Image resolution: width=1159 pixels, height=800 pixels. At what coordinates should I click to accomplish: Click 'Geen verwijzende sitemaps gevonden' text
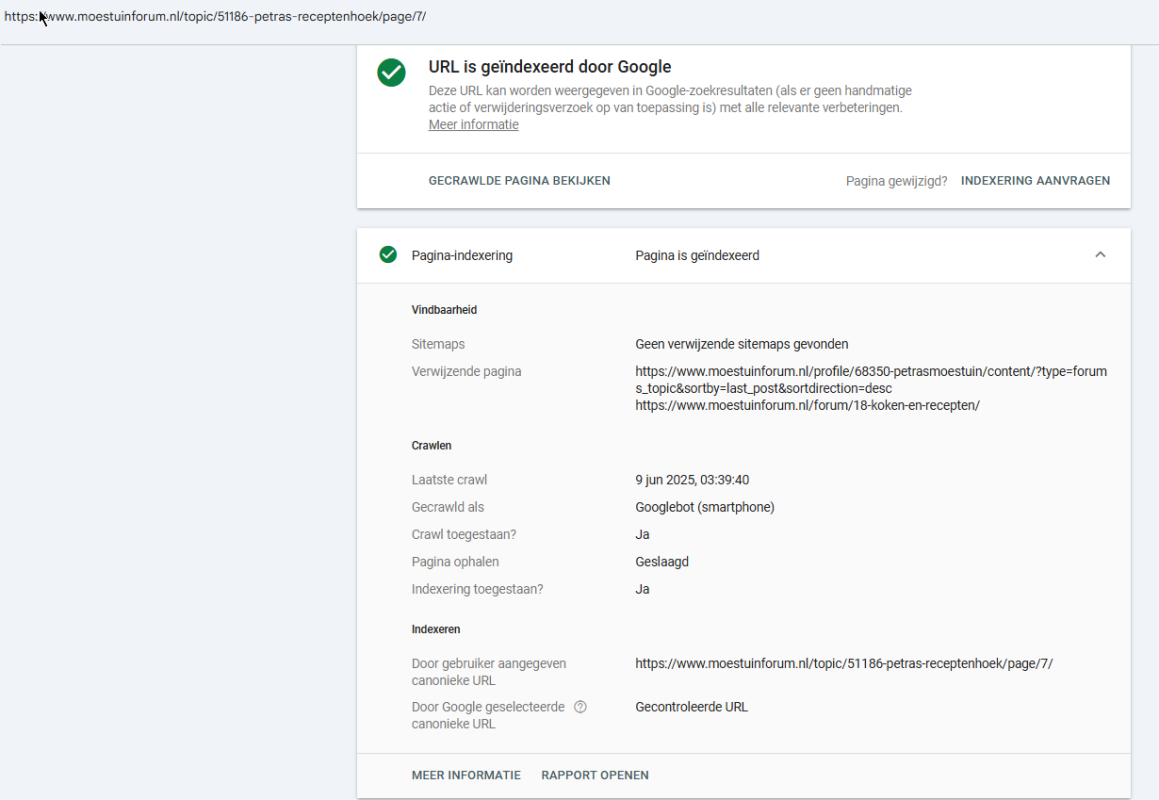pyautogui.click(x=741, y=344)
